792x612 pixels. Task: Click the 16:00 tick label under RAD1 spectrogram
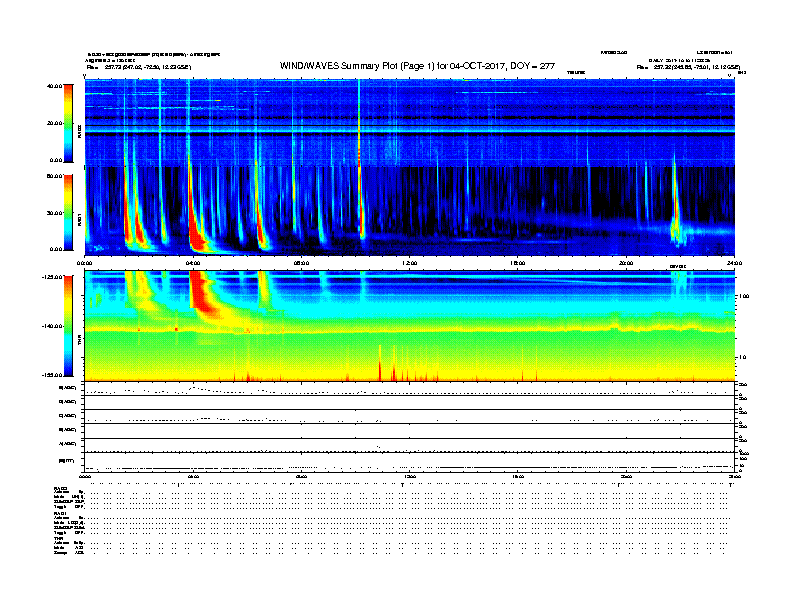coord(518,263)
